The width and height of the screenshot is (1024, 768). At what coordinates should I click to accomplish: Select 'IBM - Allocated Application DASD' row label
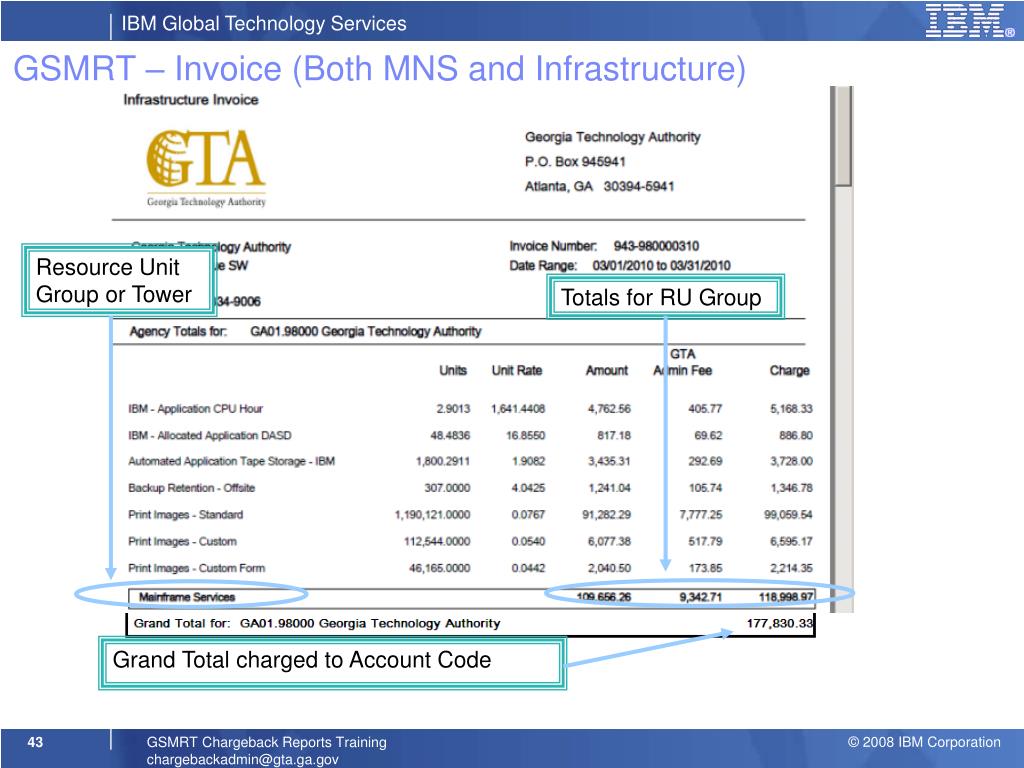click(x=210, y=436)
